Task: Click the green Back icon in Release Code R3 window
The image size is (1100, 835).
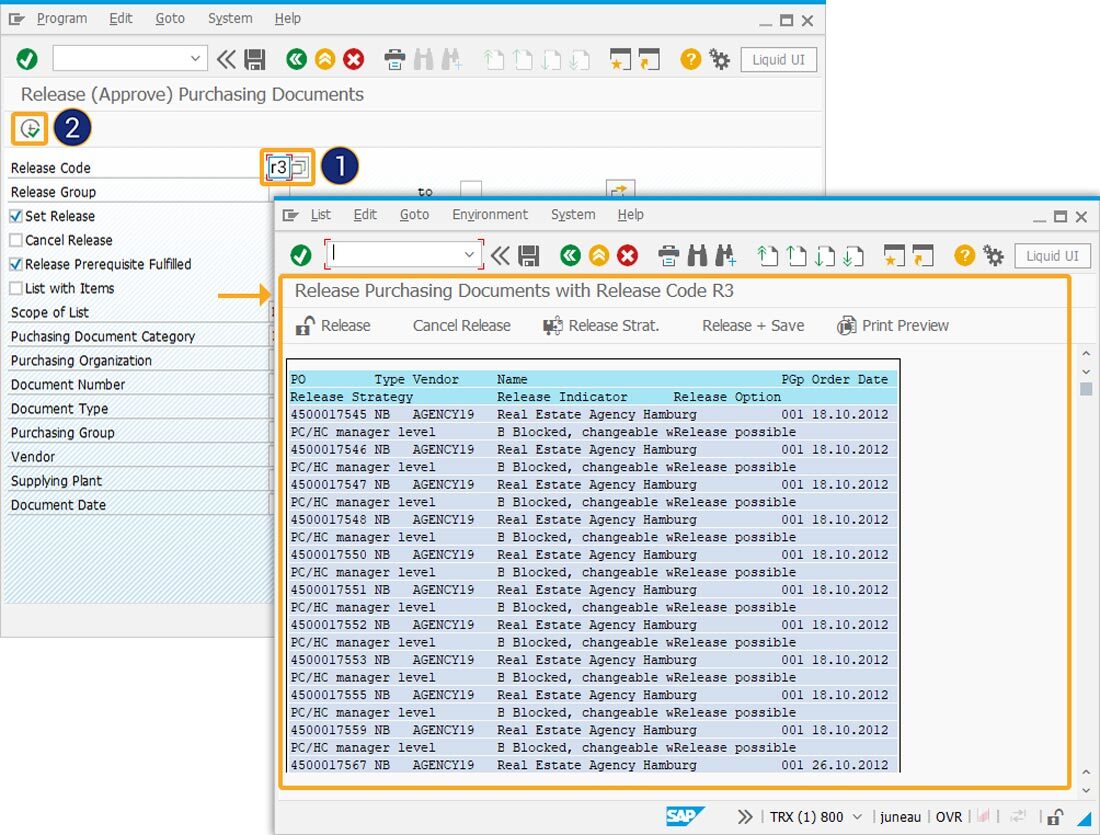Action: [x=570, y=255]
